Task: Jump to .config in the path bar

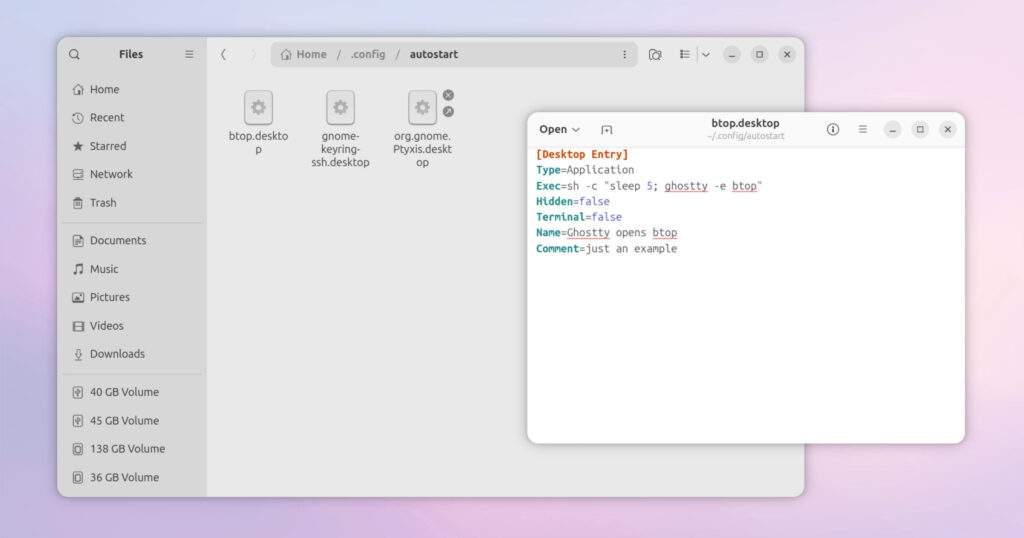Action: (x=368, y=55)
